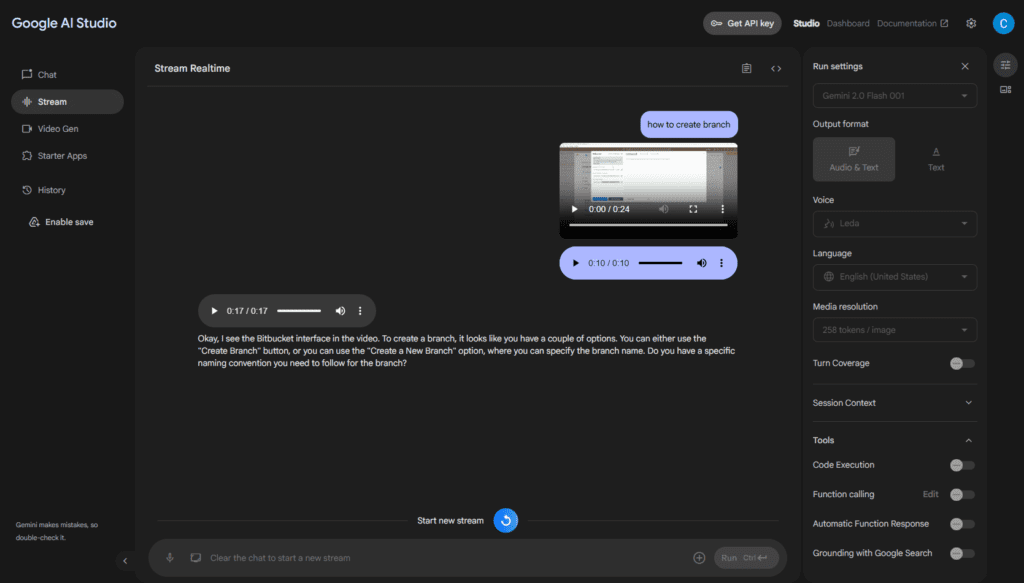Toggle Turn Coverage switch
The image size is (1024, 583).
(x=962, y=364)
